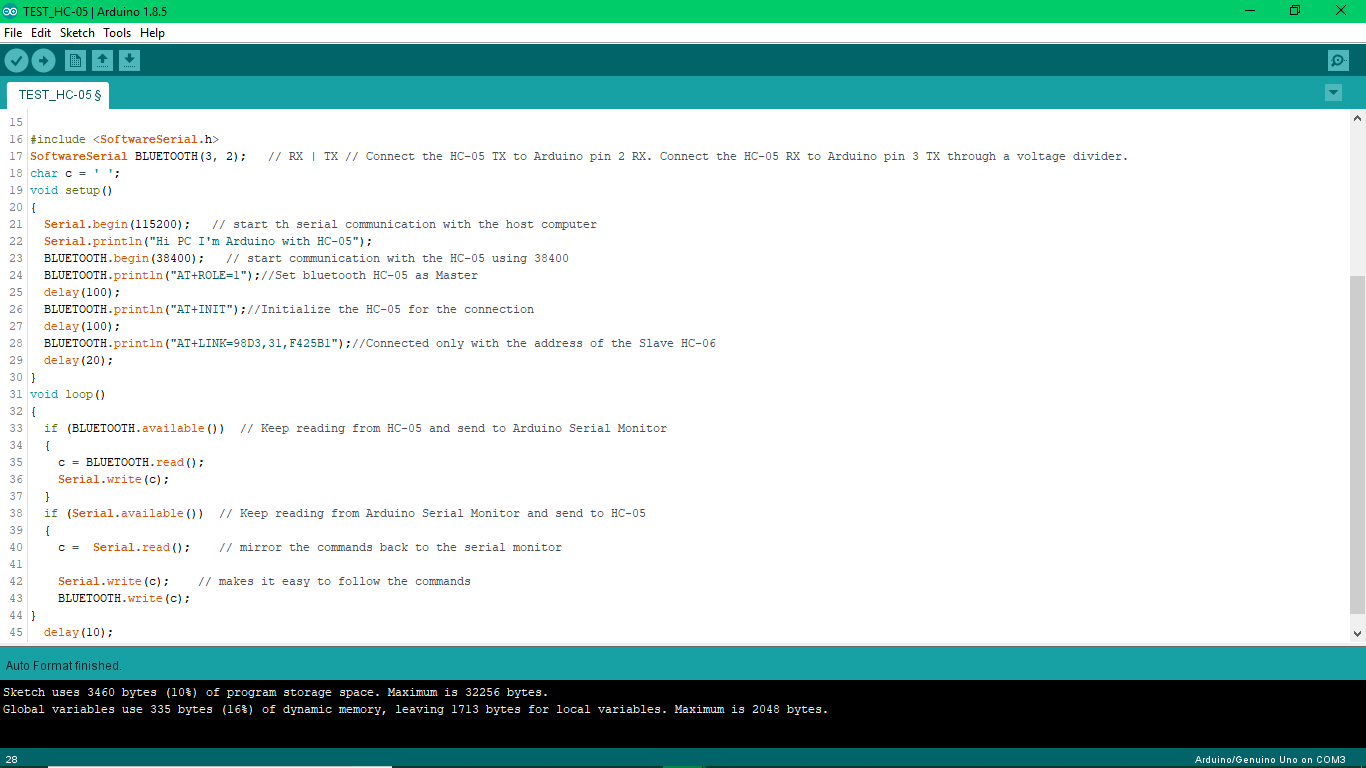Click the delay(20); line
Screen dimensions: 1366x768
[x=79, y=361]
